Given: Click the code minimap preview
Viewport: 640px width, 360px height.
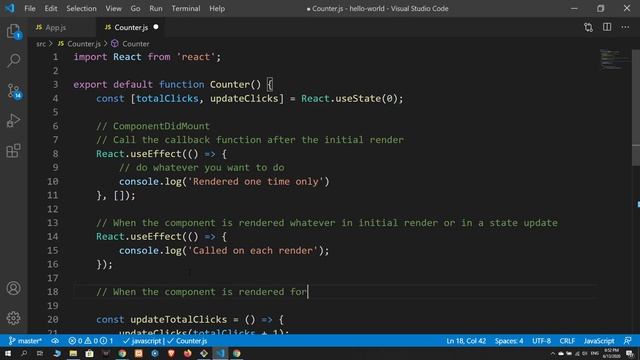Looking at the screenshot, I should click(x=615, y=60).
